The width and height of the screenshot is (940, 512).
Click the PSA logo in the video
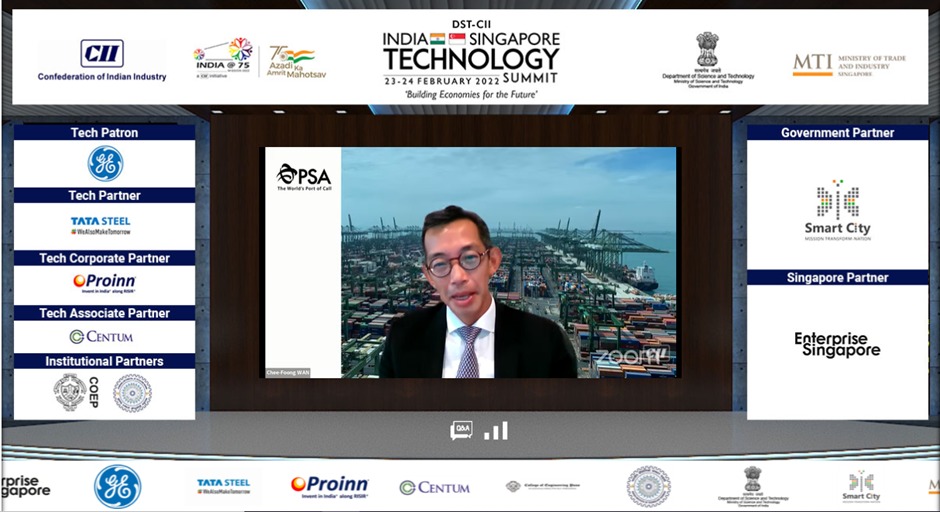click(304, 177)
